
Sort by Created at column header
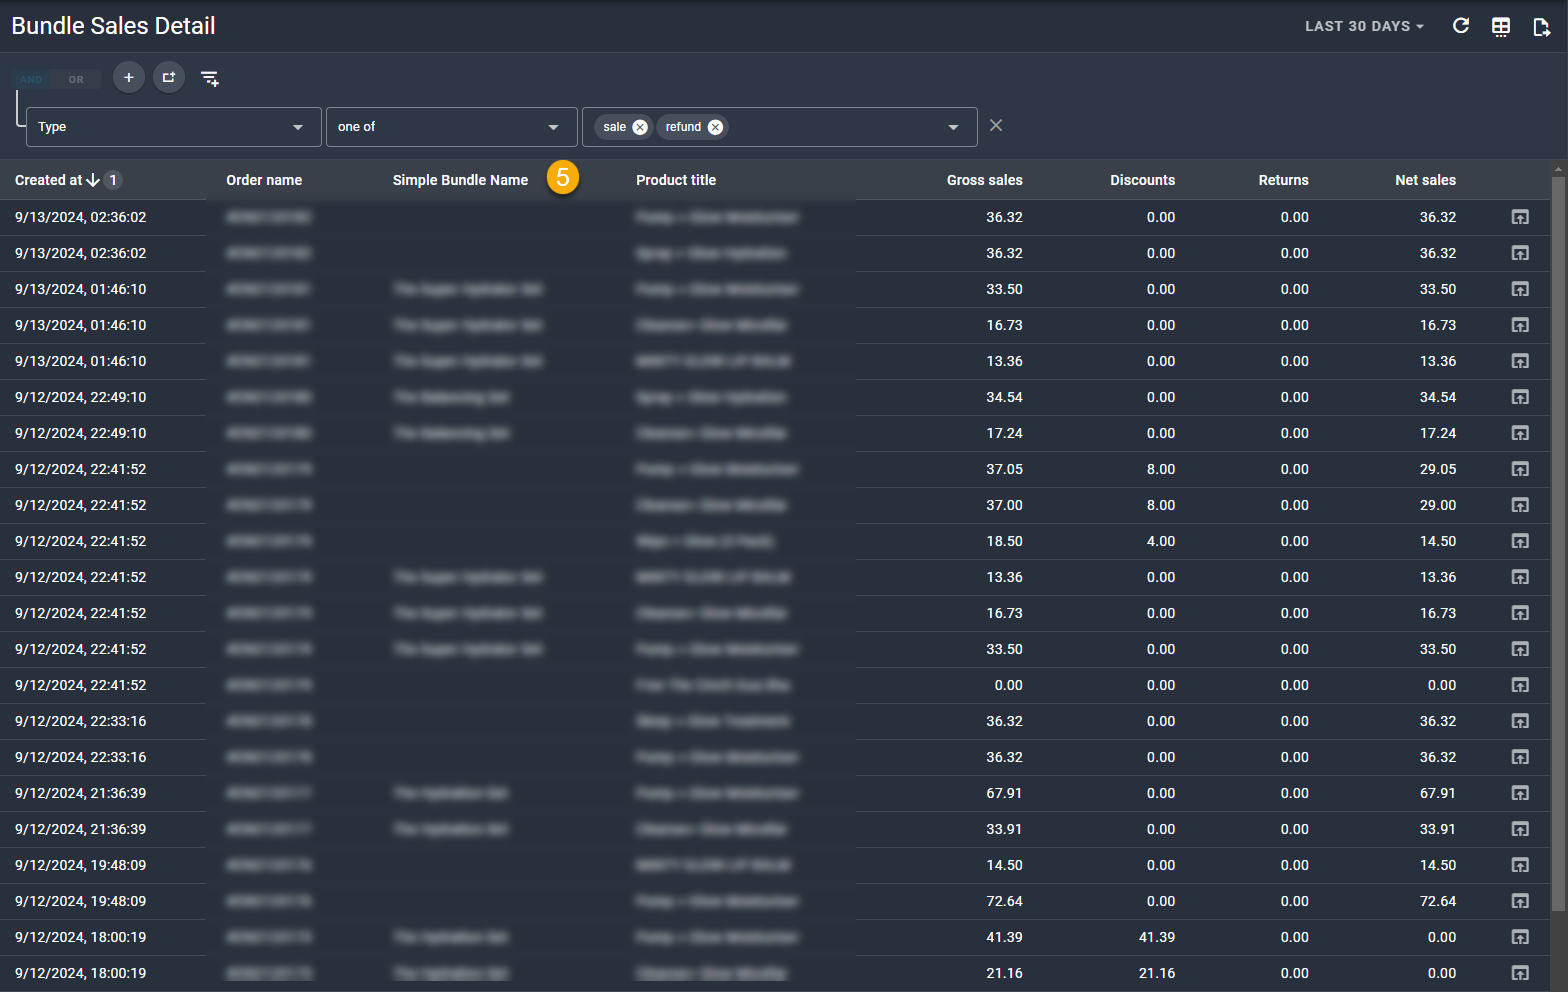click(49, 180)
